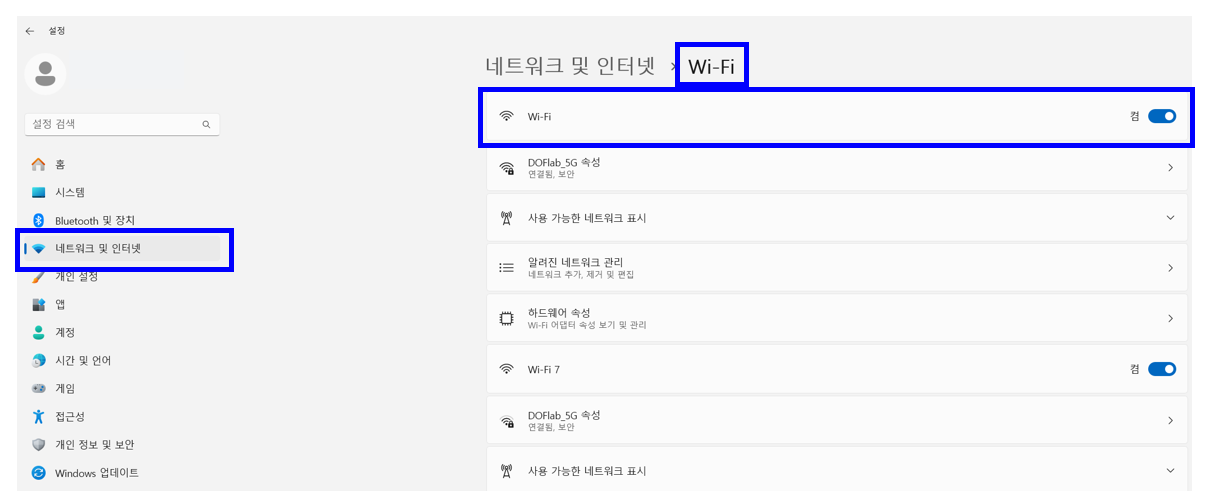Disable the Wi-Fi 7 toggle
The height and width of the screenshot is (502, 1210).
[1162, 369]
